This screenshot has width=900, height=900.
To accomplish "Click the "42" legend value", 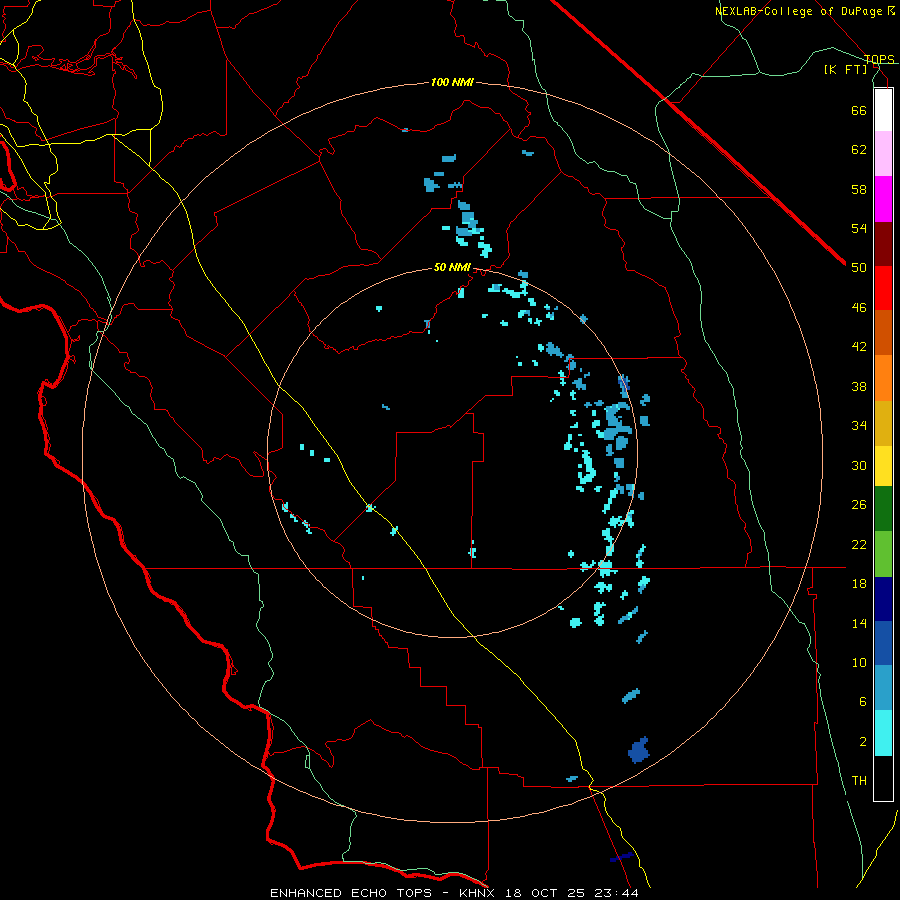I will click(859, 347).
